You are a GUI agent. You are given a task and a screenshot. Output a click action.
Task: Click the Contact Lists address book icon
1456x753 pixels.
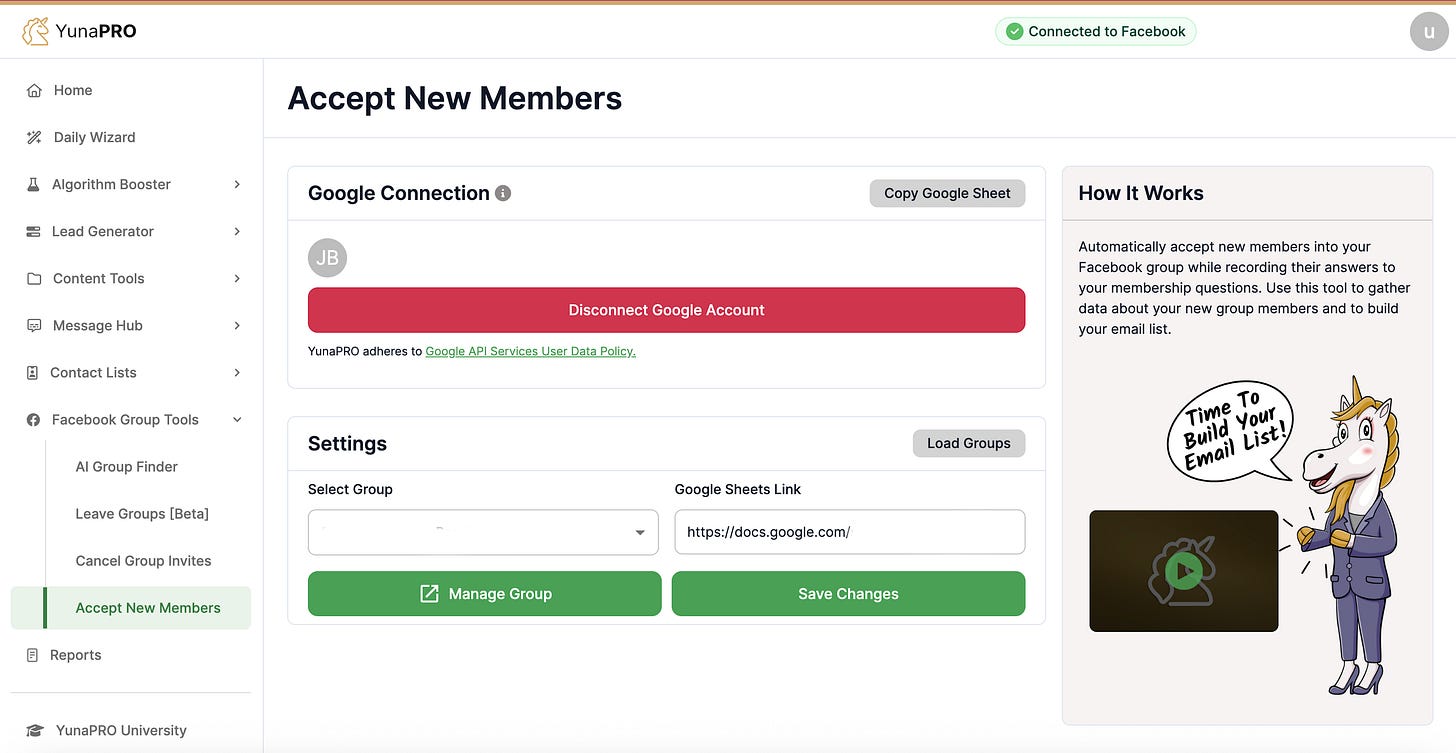32,372
